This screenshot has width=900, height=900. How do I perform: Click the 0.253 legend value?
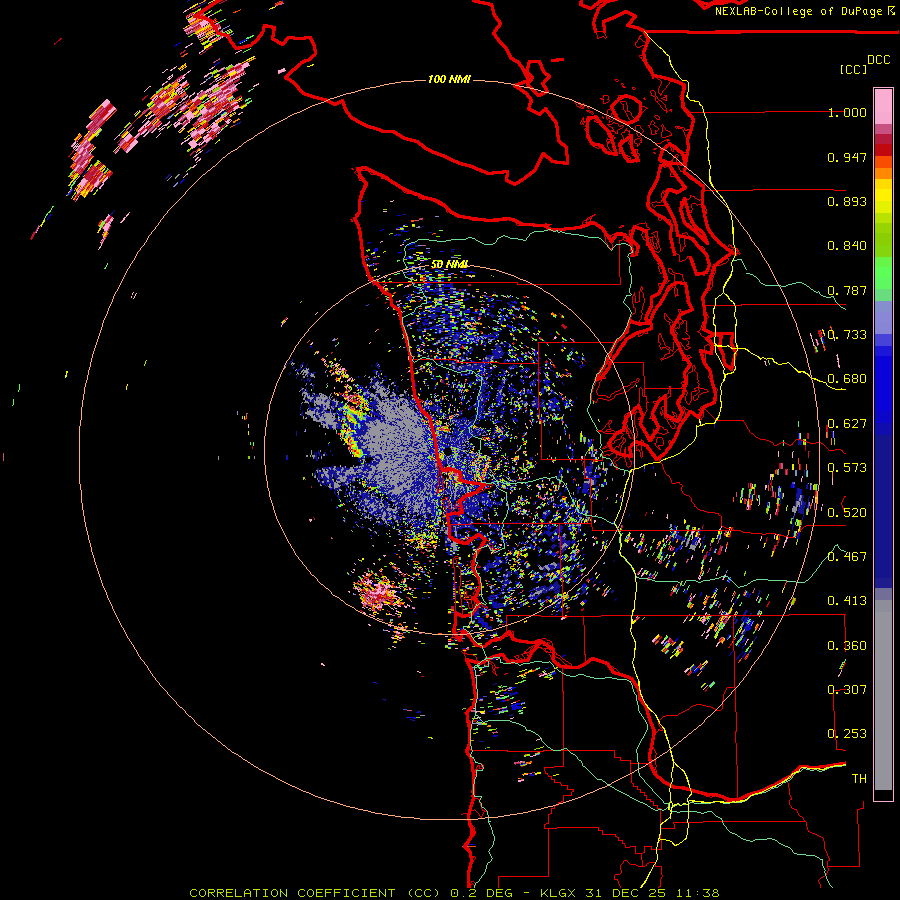pyautogui.click(x=847, y=734)
